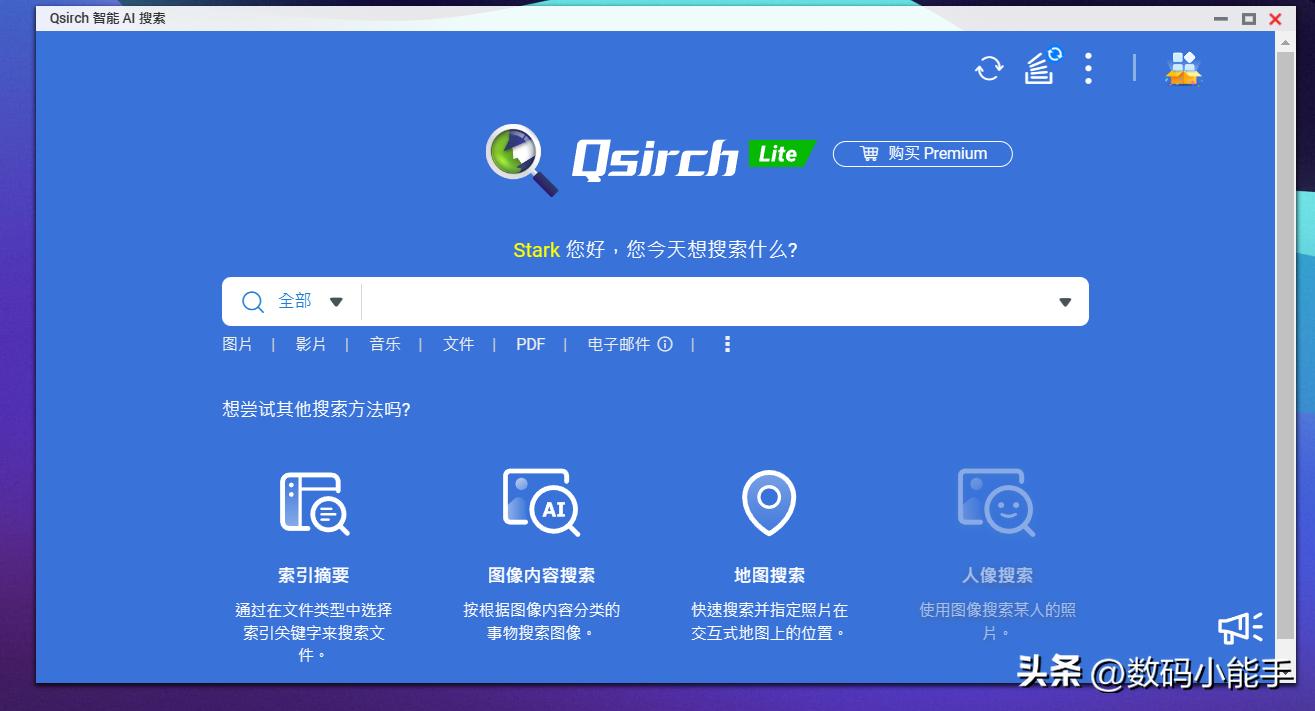Click the 图片 filter link
Screen dimensions: 1315x711
coord(238,344)
